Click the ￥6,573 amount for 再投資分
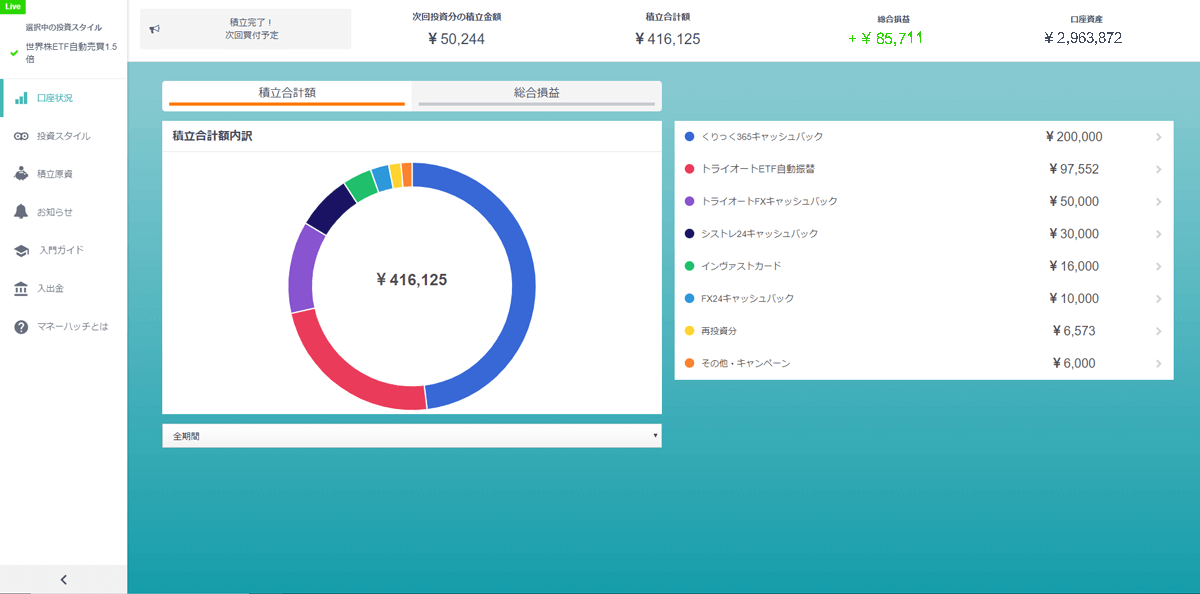The image size is (1200, 594). click(1075, 331)
